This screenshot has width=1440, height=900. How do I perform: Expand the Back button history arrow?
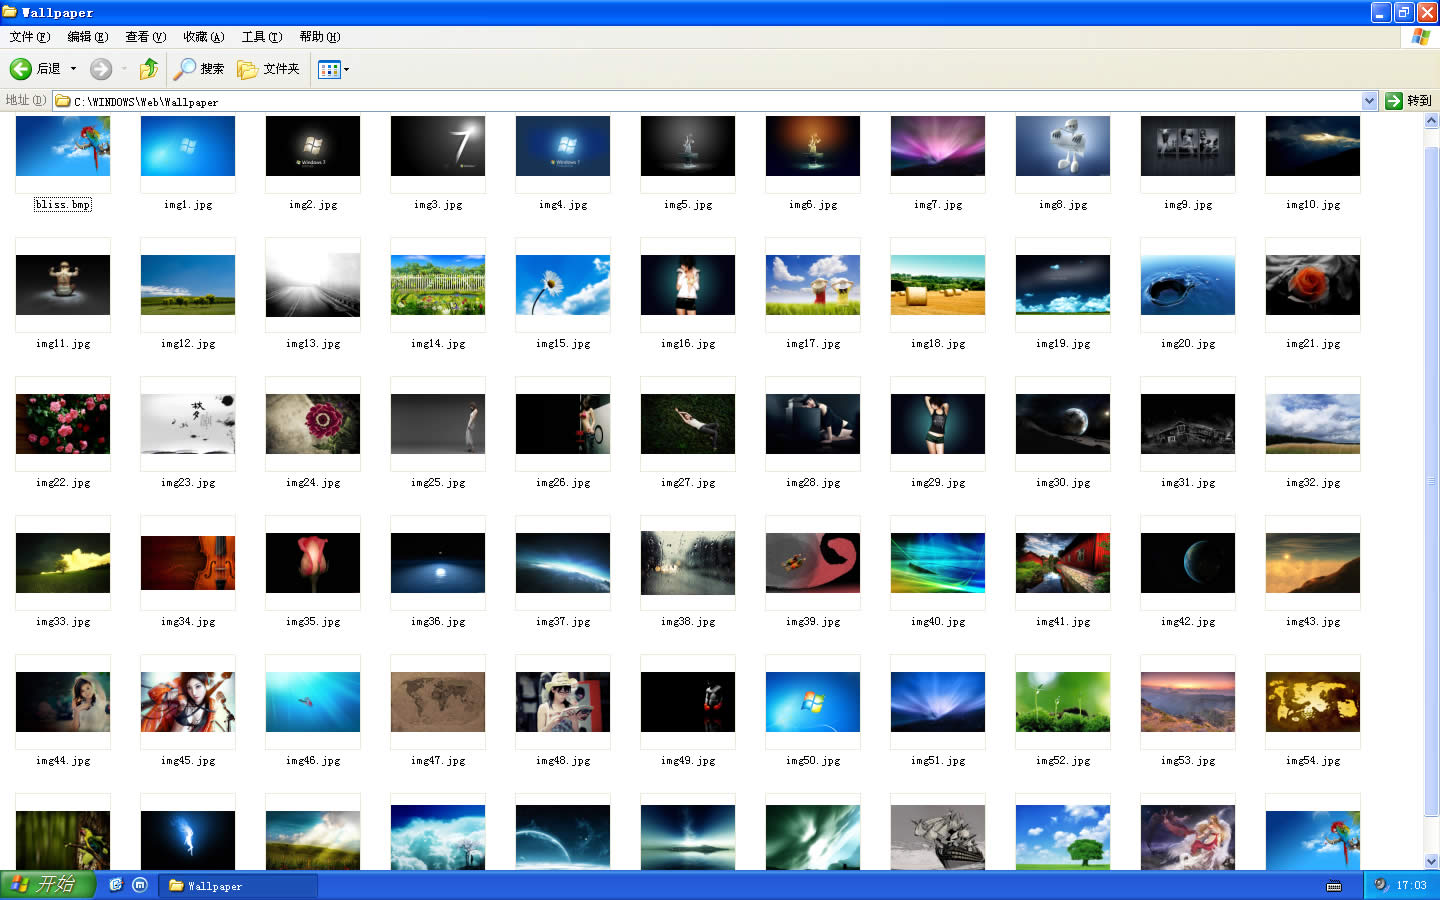point(73,69)
